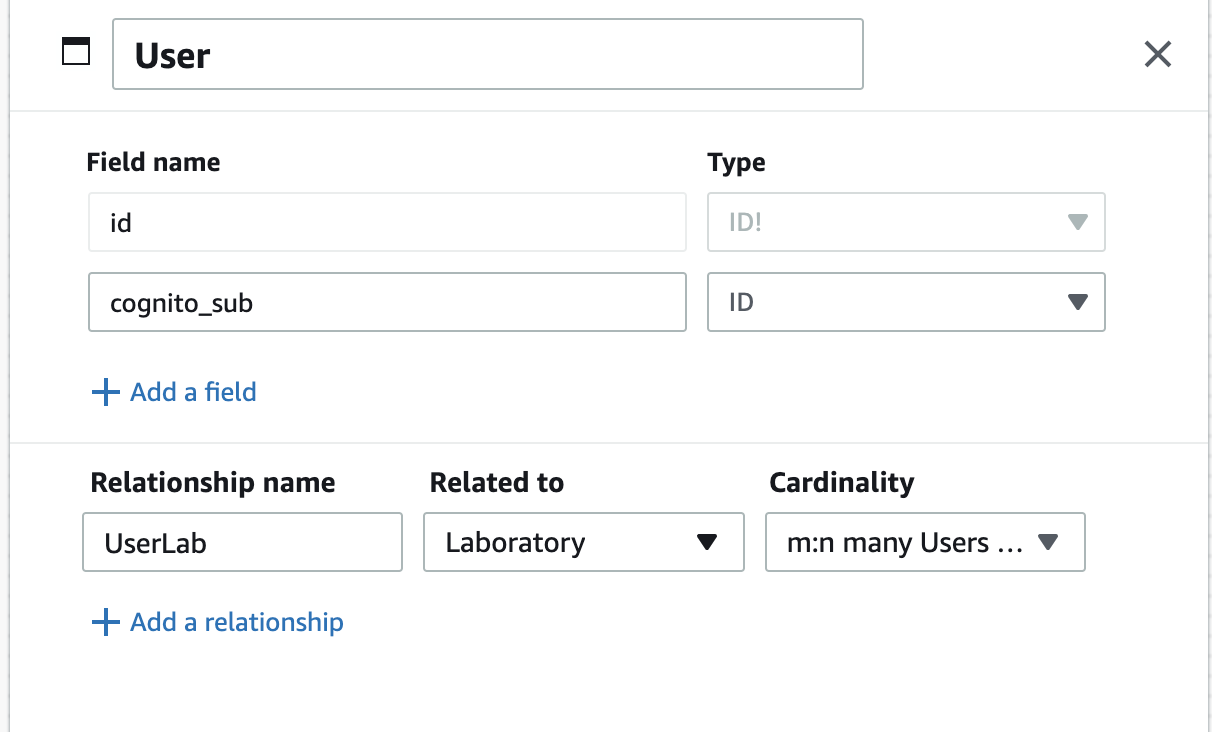1212x732 pixels.
Task: Add a field to the User model
Action: point(173,392)
